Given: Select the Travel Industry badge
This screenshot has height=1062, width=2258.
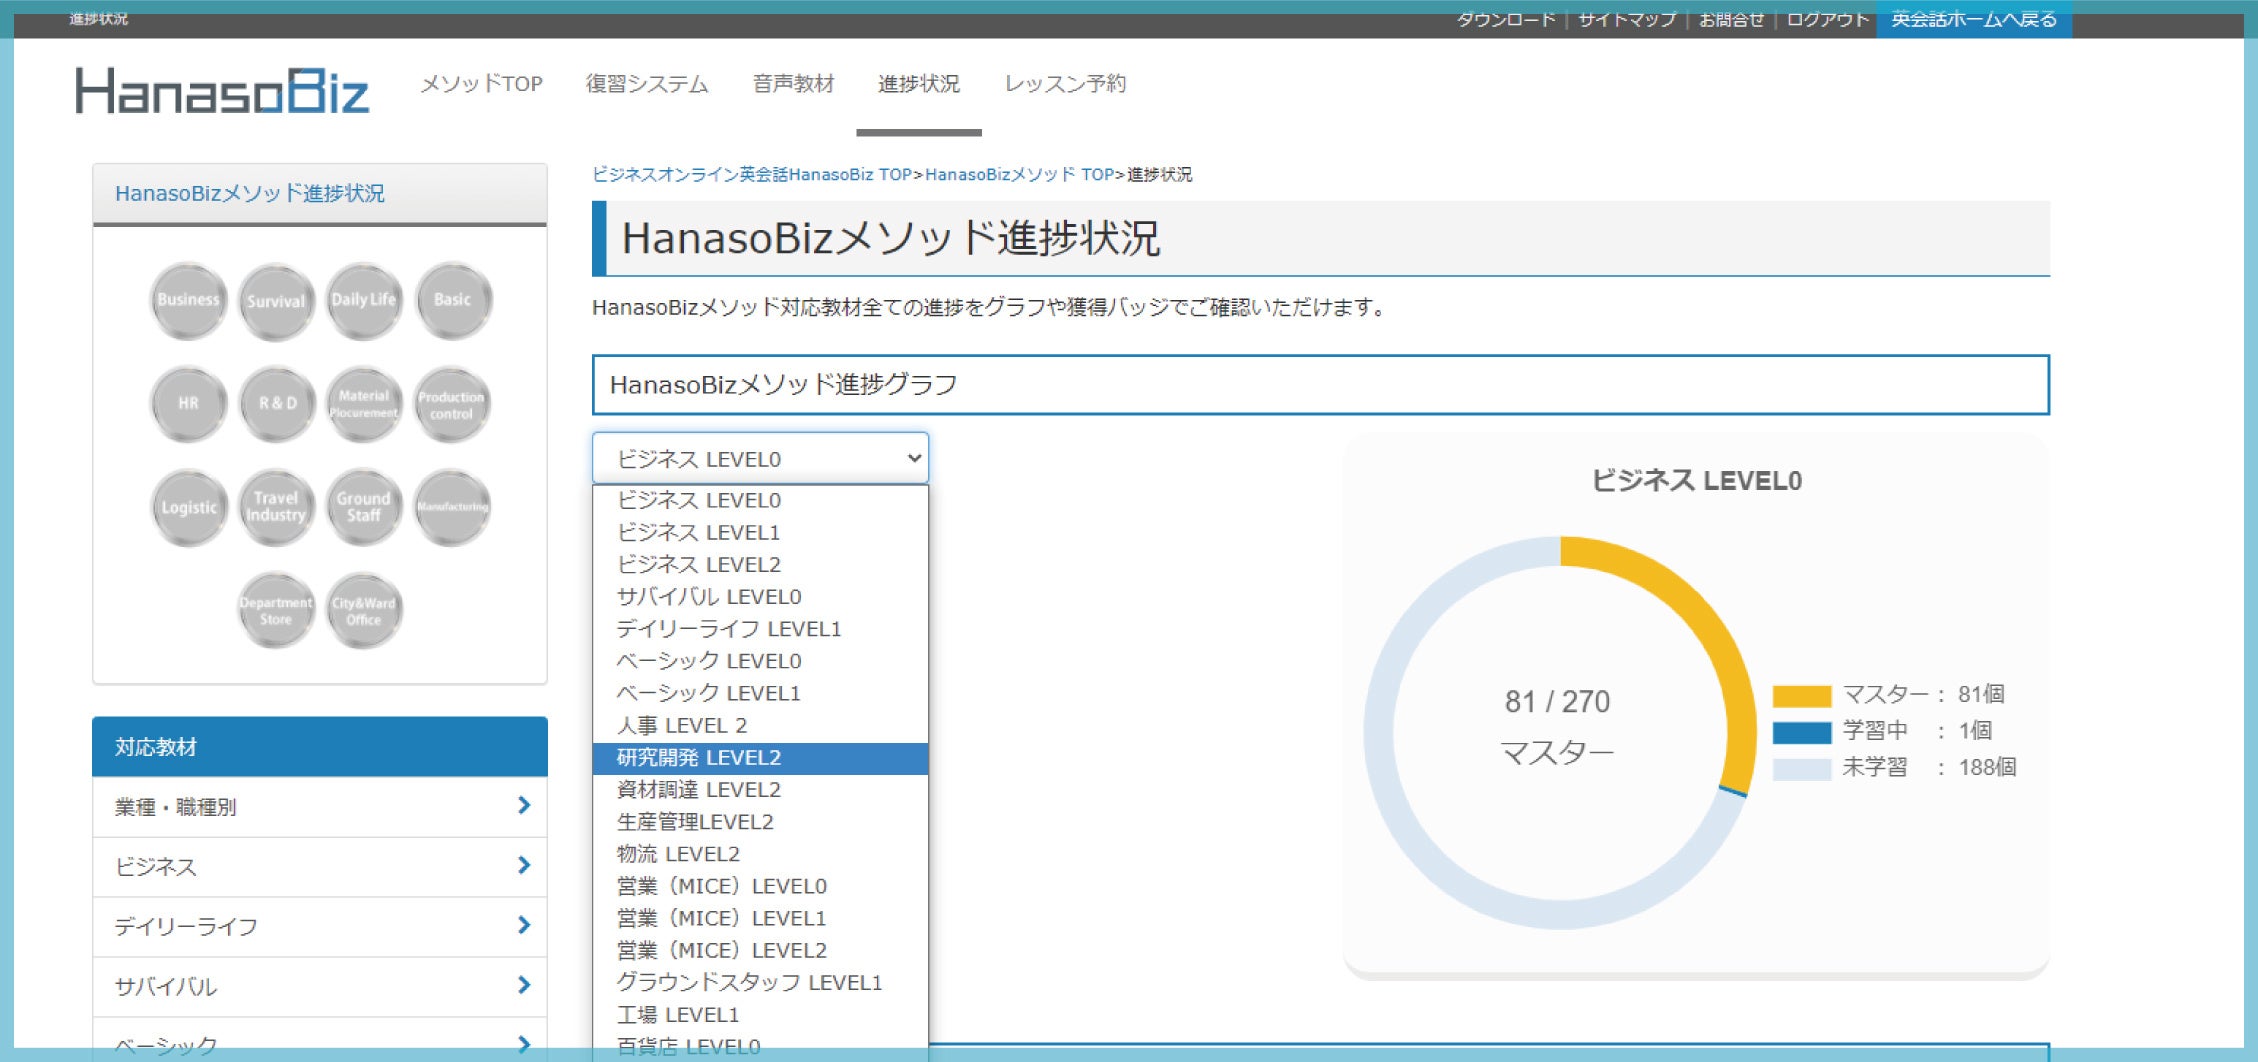Looking at the screenshot, I should [276, 507].
